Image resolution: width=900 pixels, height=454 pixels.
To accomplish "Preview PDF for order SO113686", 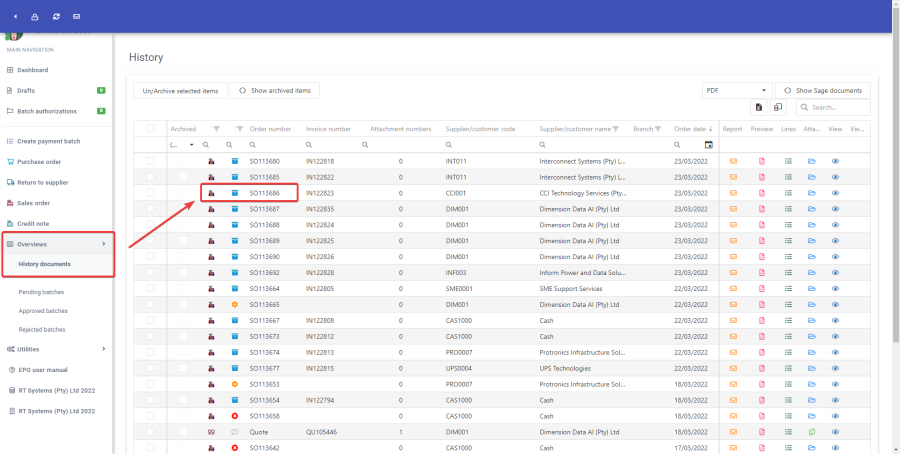I will click(760, 193).
